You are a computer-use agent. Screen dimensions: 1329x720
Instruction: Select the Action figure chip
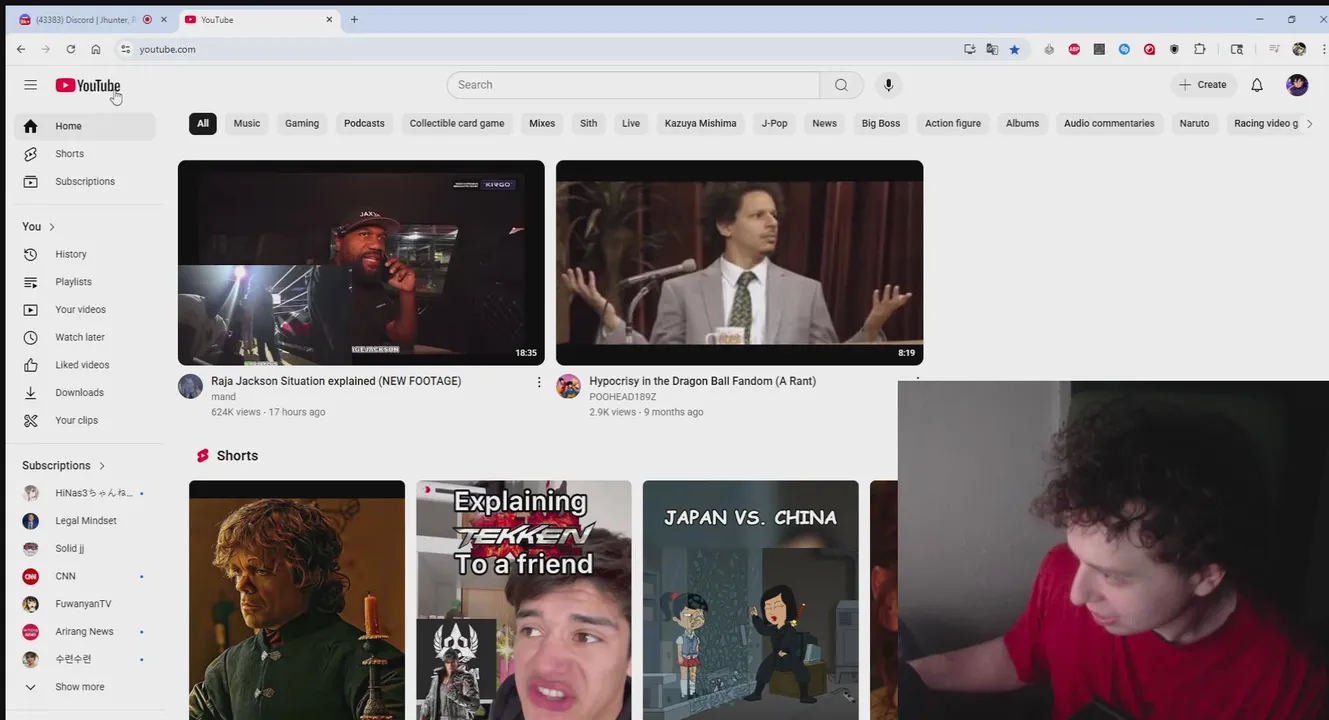[953, 124]
